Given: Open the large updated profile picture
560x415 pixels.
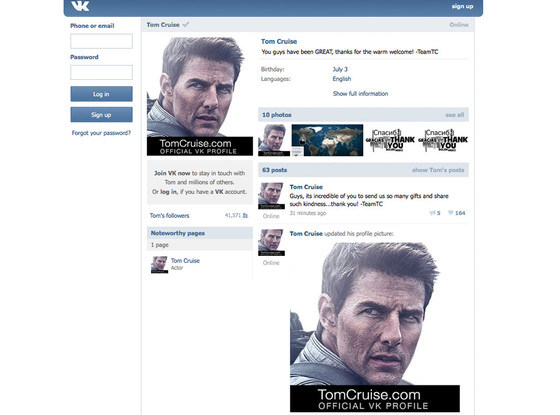Looking at the screenshot, I should coord(375,327).
